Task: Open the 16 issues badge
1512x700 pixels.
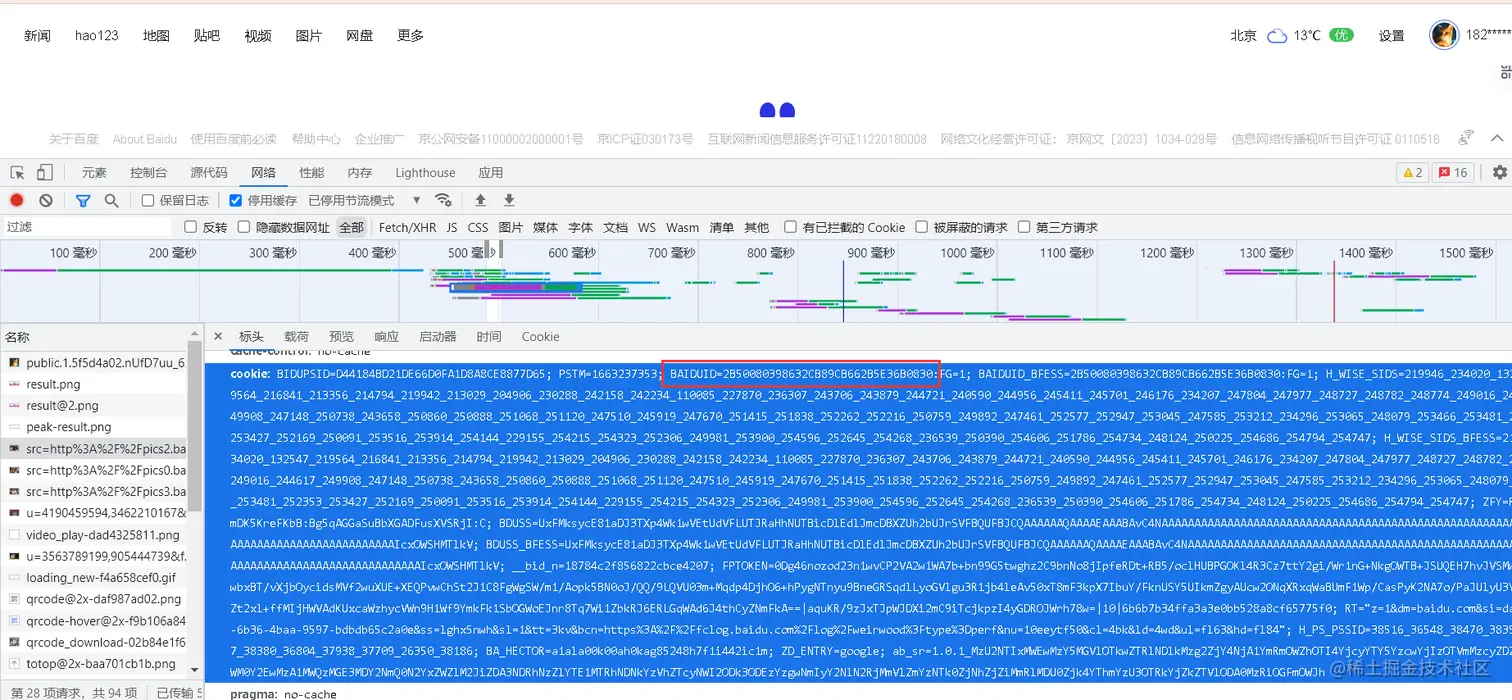Action: click(x=1453, y=172)
